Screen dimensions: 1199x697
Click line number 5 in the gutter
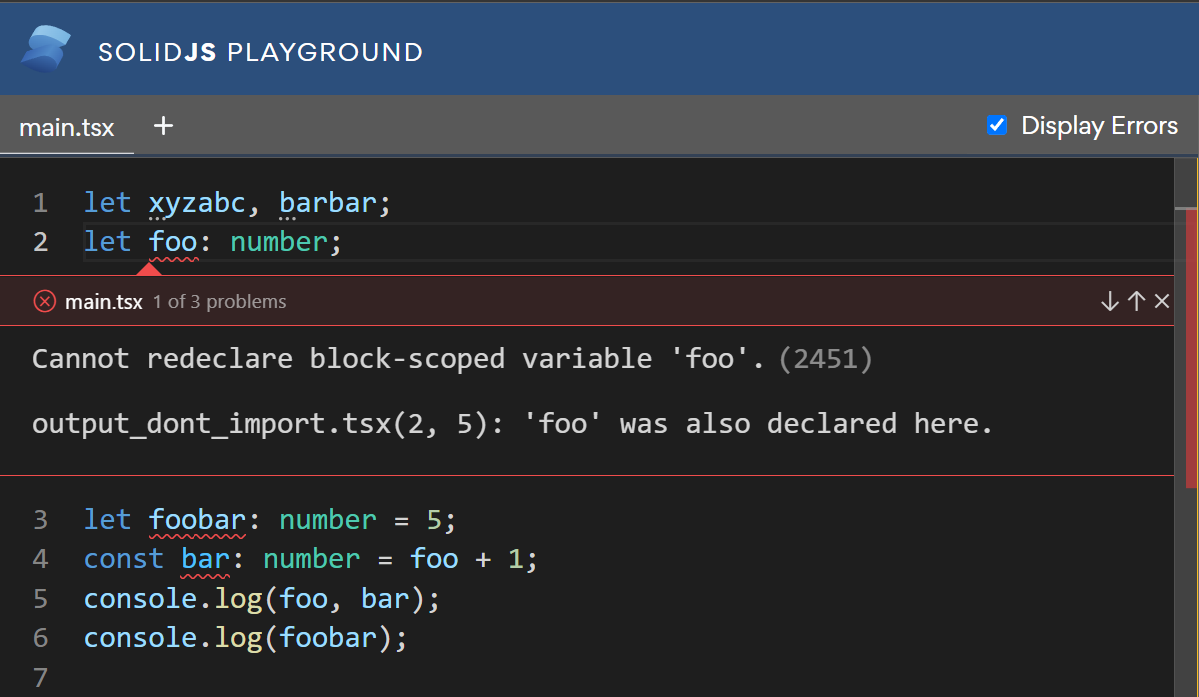(40, 598)
